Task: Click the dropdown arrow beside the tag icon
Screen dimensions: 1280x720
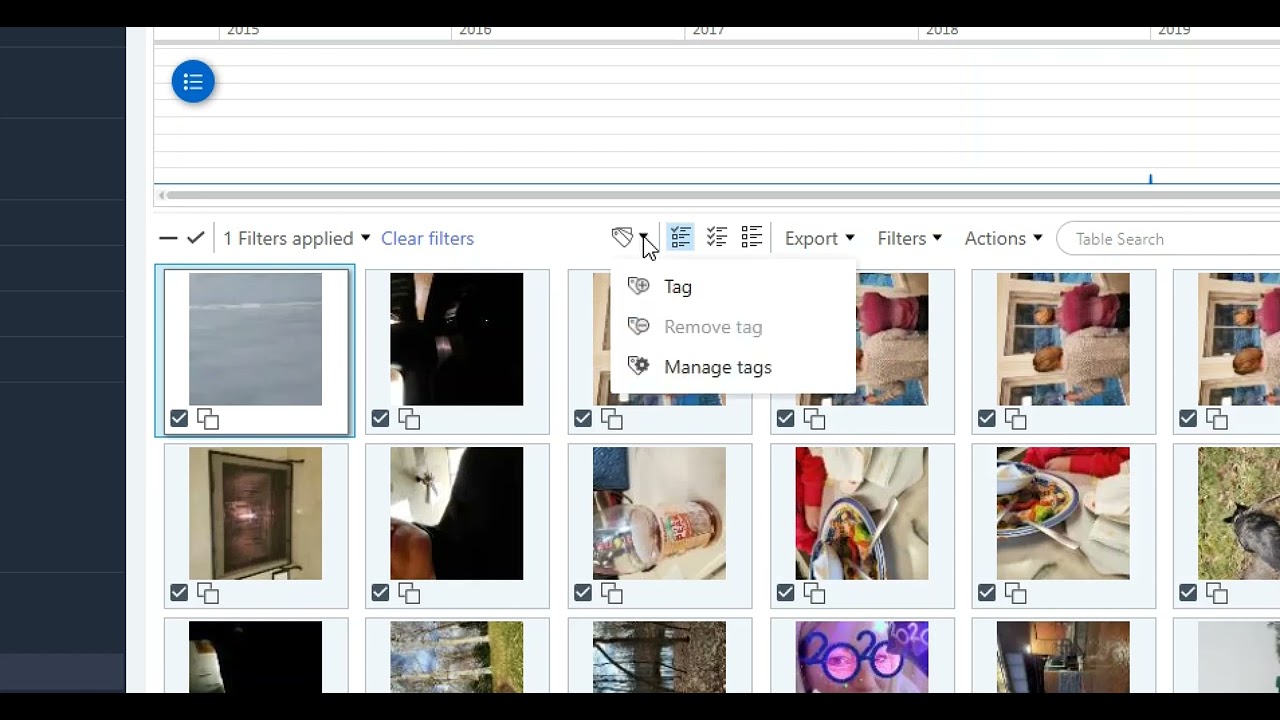Action: pyautogui.click(x=645, y=238)
